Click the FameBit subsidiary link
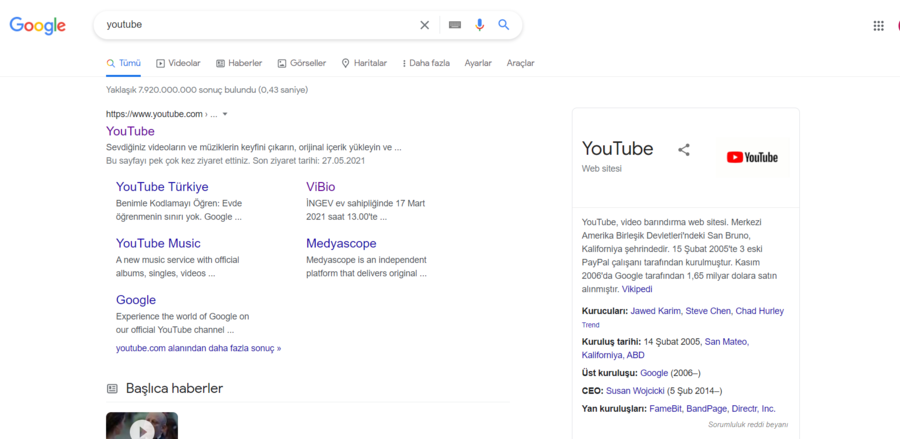 pos(666,409)
